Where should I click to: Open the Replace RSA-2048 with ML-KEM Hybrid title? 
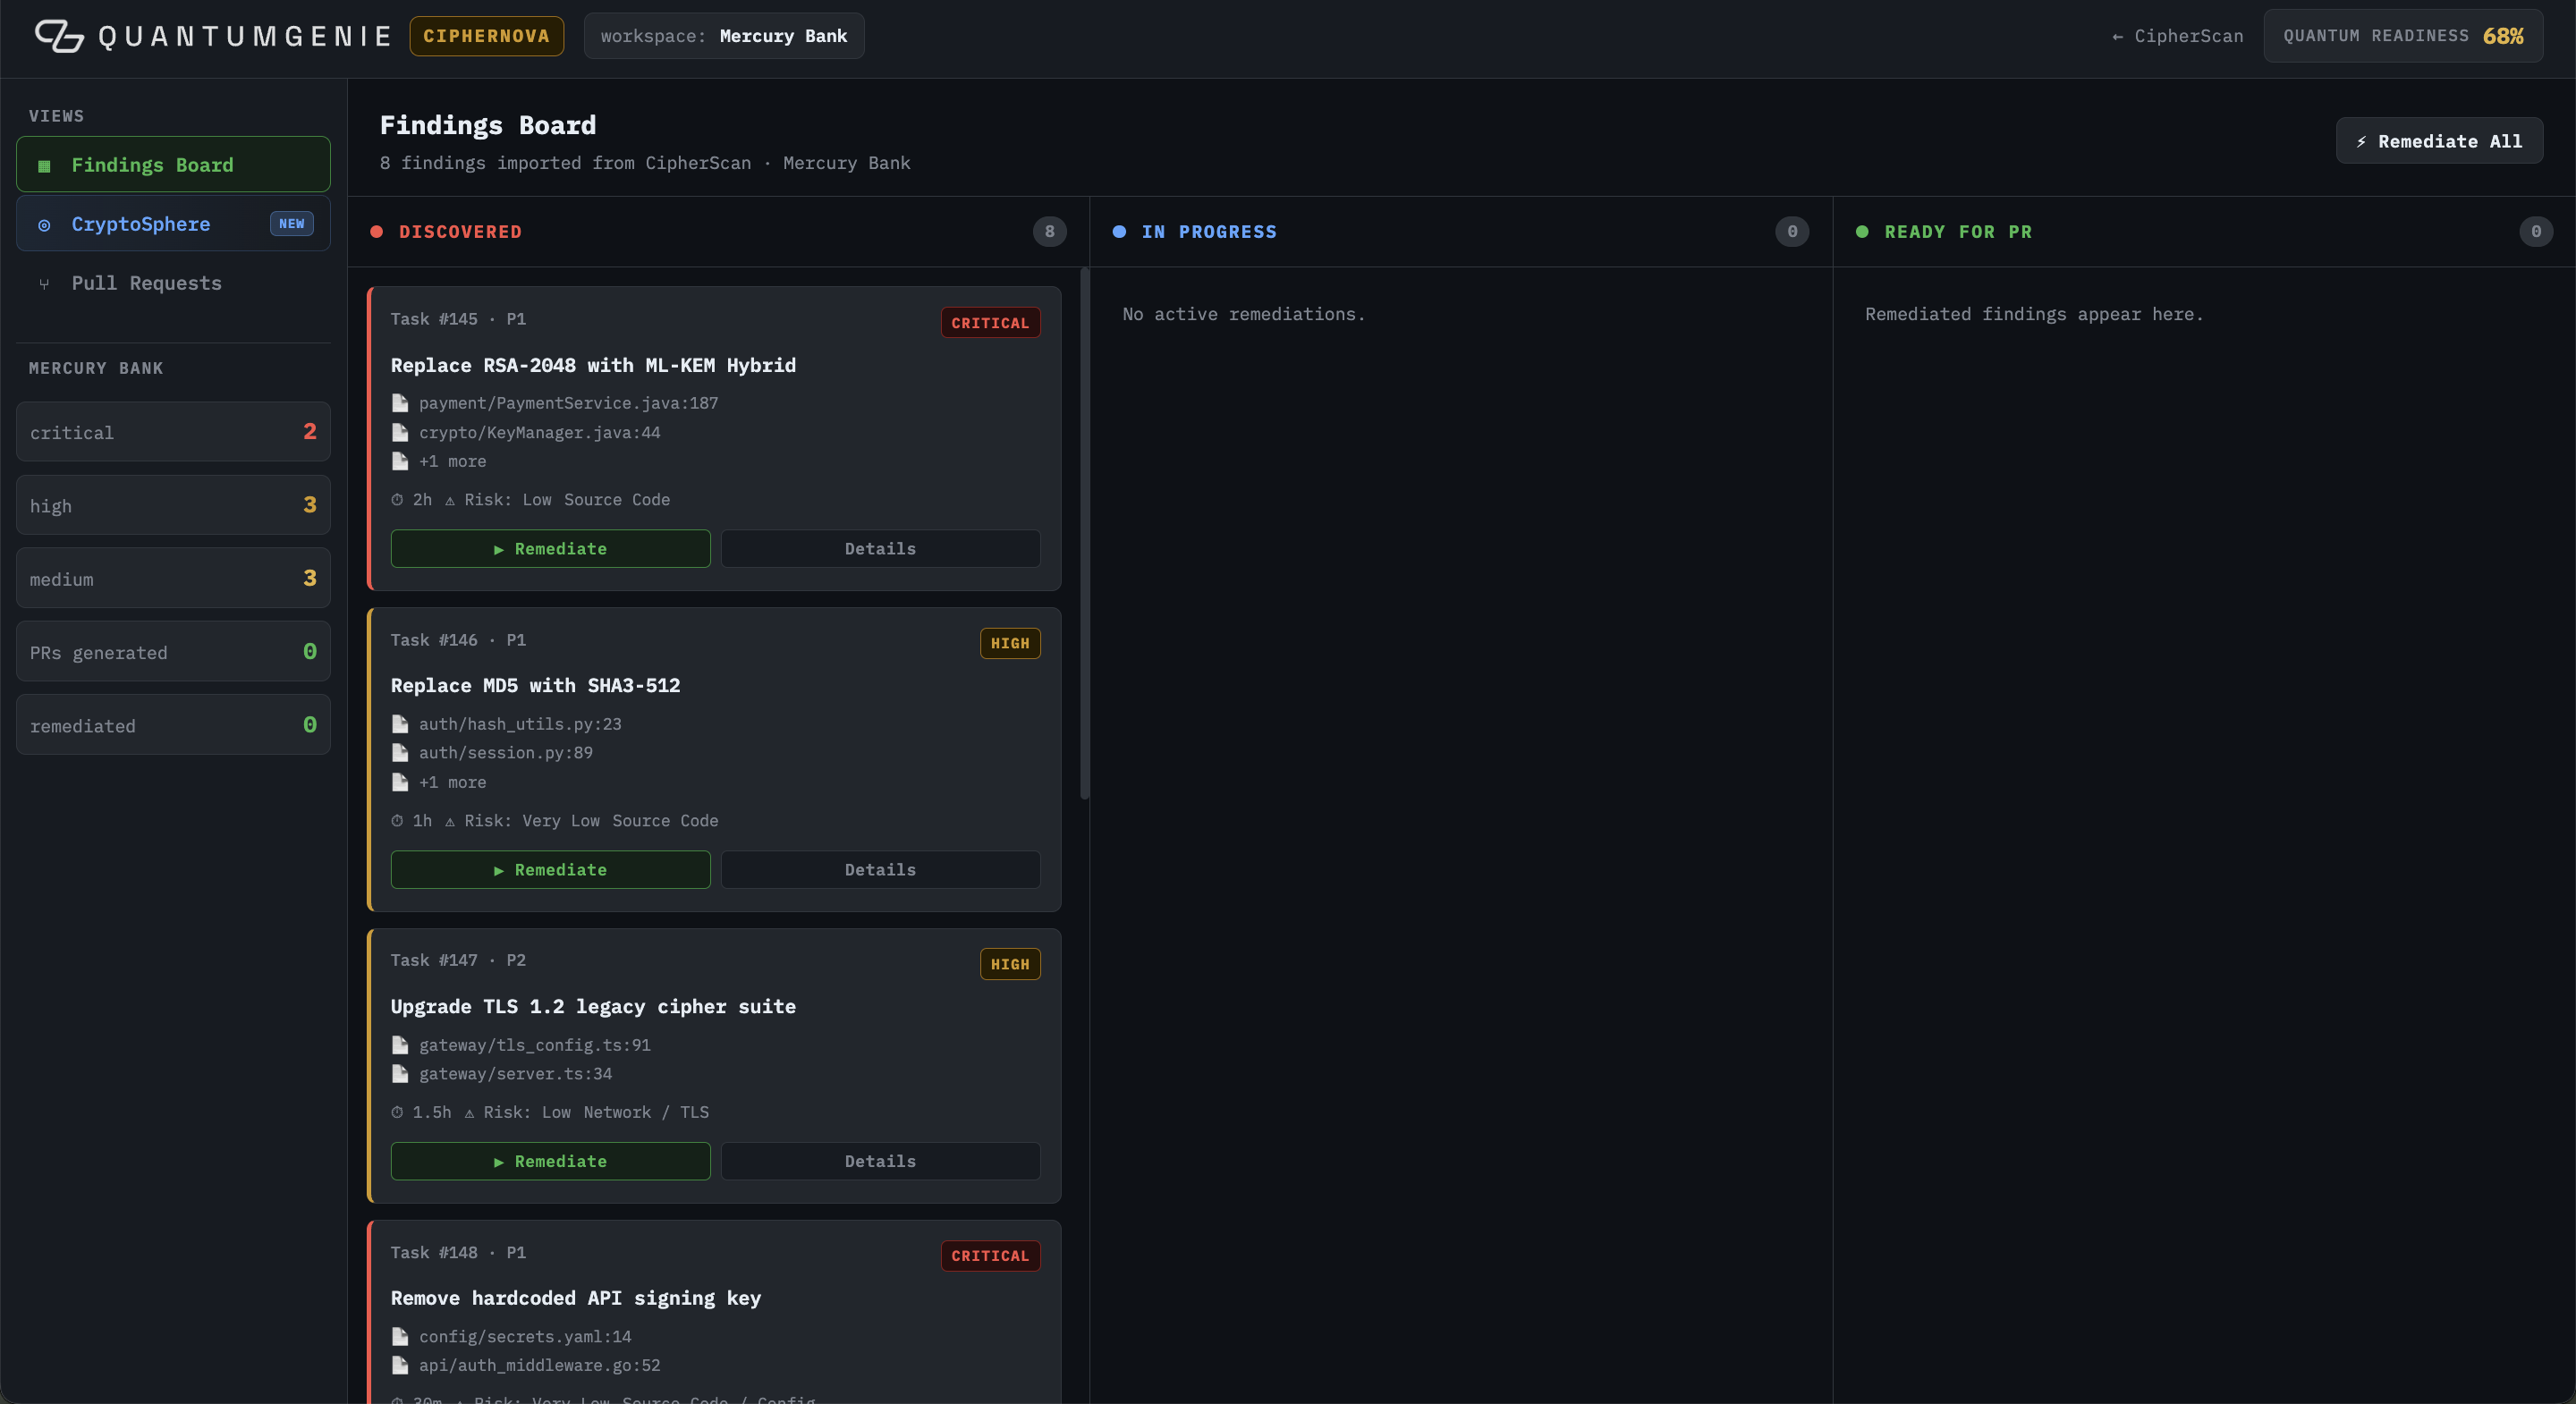593,365
